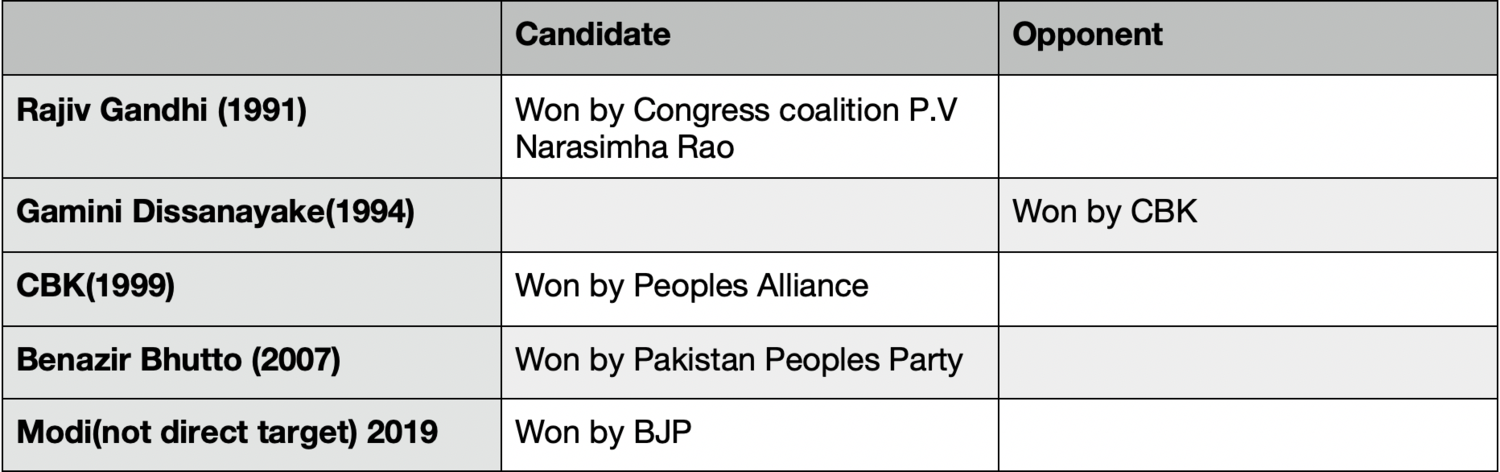Select the Rajiv Gandhi (1991) row label

click(x=161, y=111)
